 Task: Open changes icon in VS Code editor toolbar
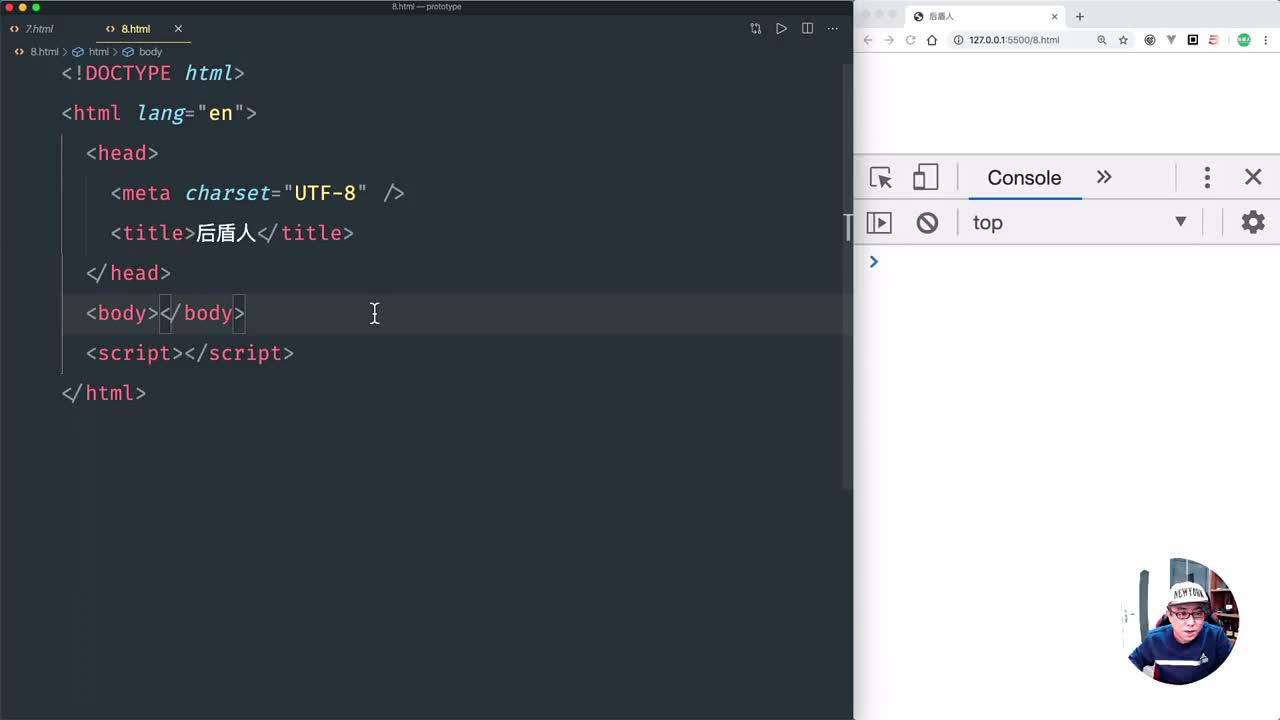click(755, 29)
